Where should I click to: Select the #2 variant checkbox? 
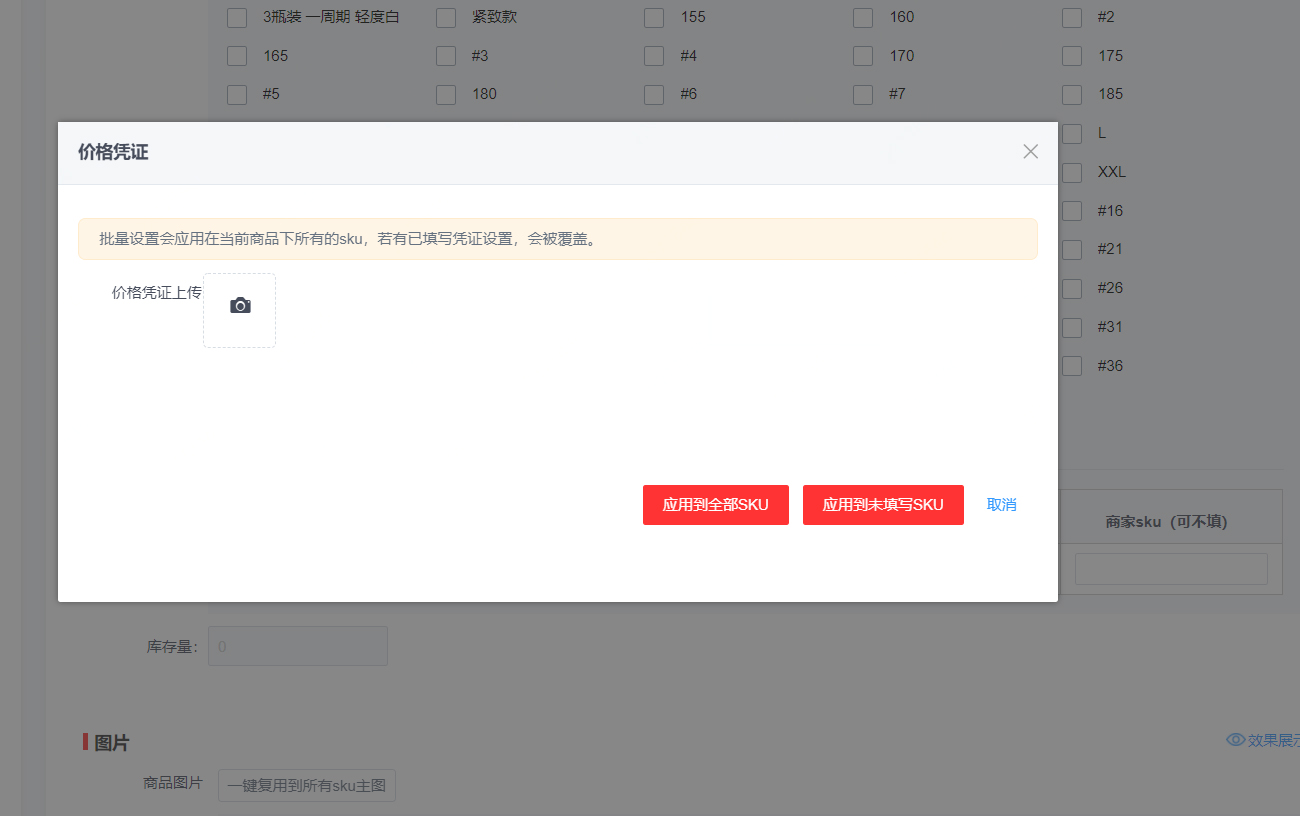[x=1071, y=17]
